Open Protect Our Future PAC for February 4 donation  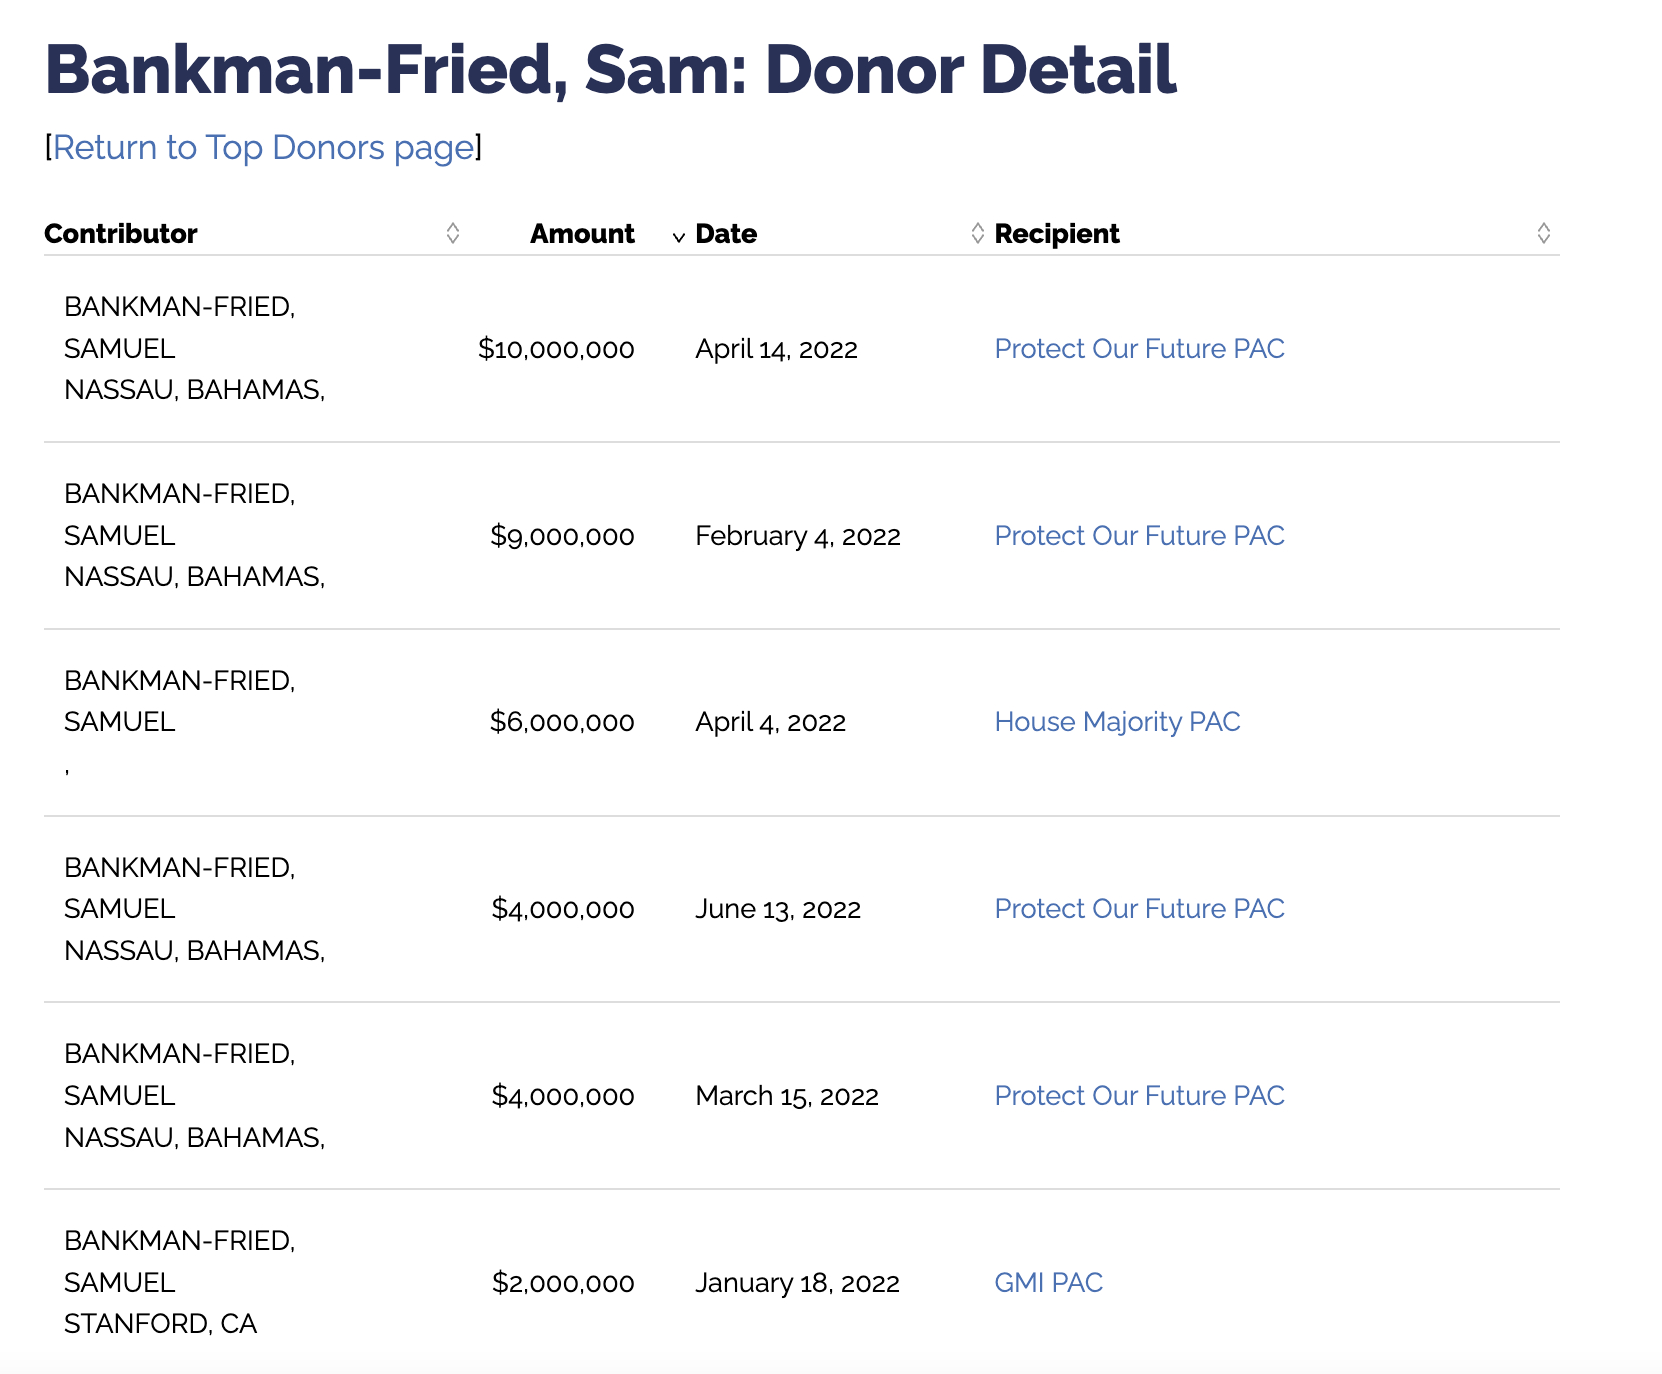[x=1139, y=535]
